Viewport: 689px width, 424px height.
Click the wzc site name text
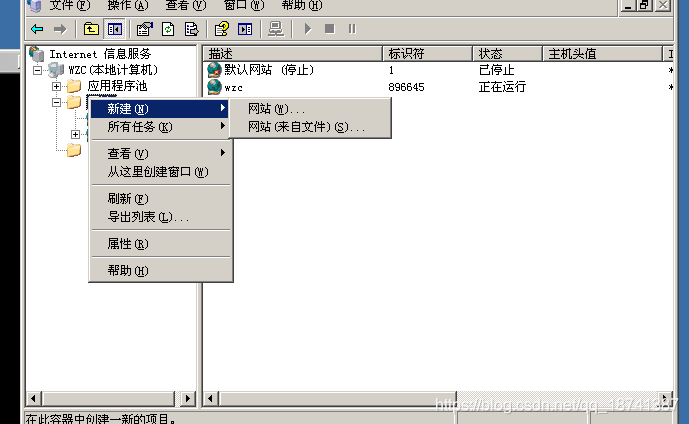point(233,87)
